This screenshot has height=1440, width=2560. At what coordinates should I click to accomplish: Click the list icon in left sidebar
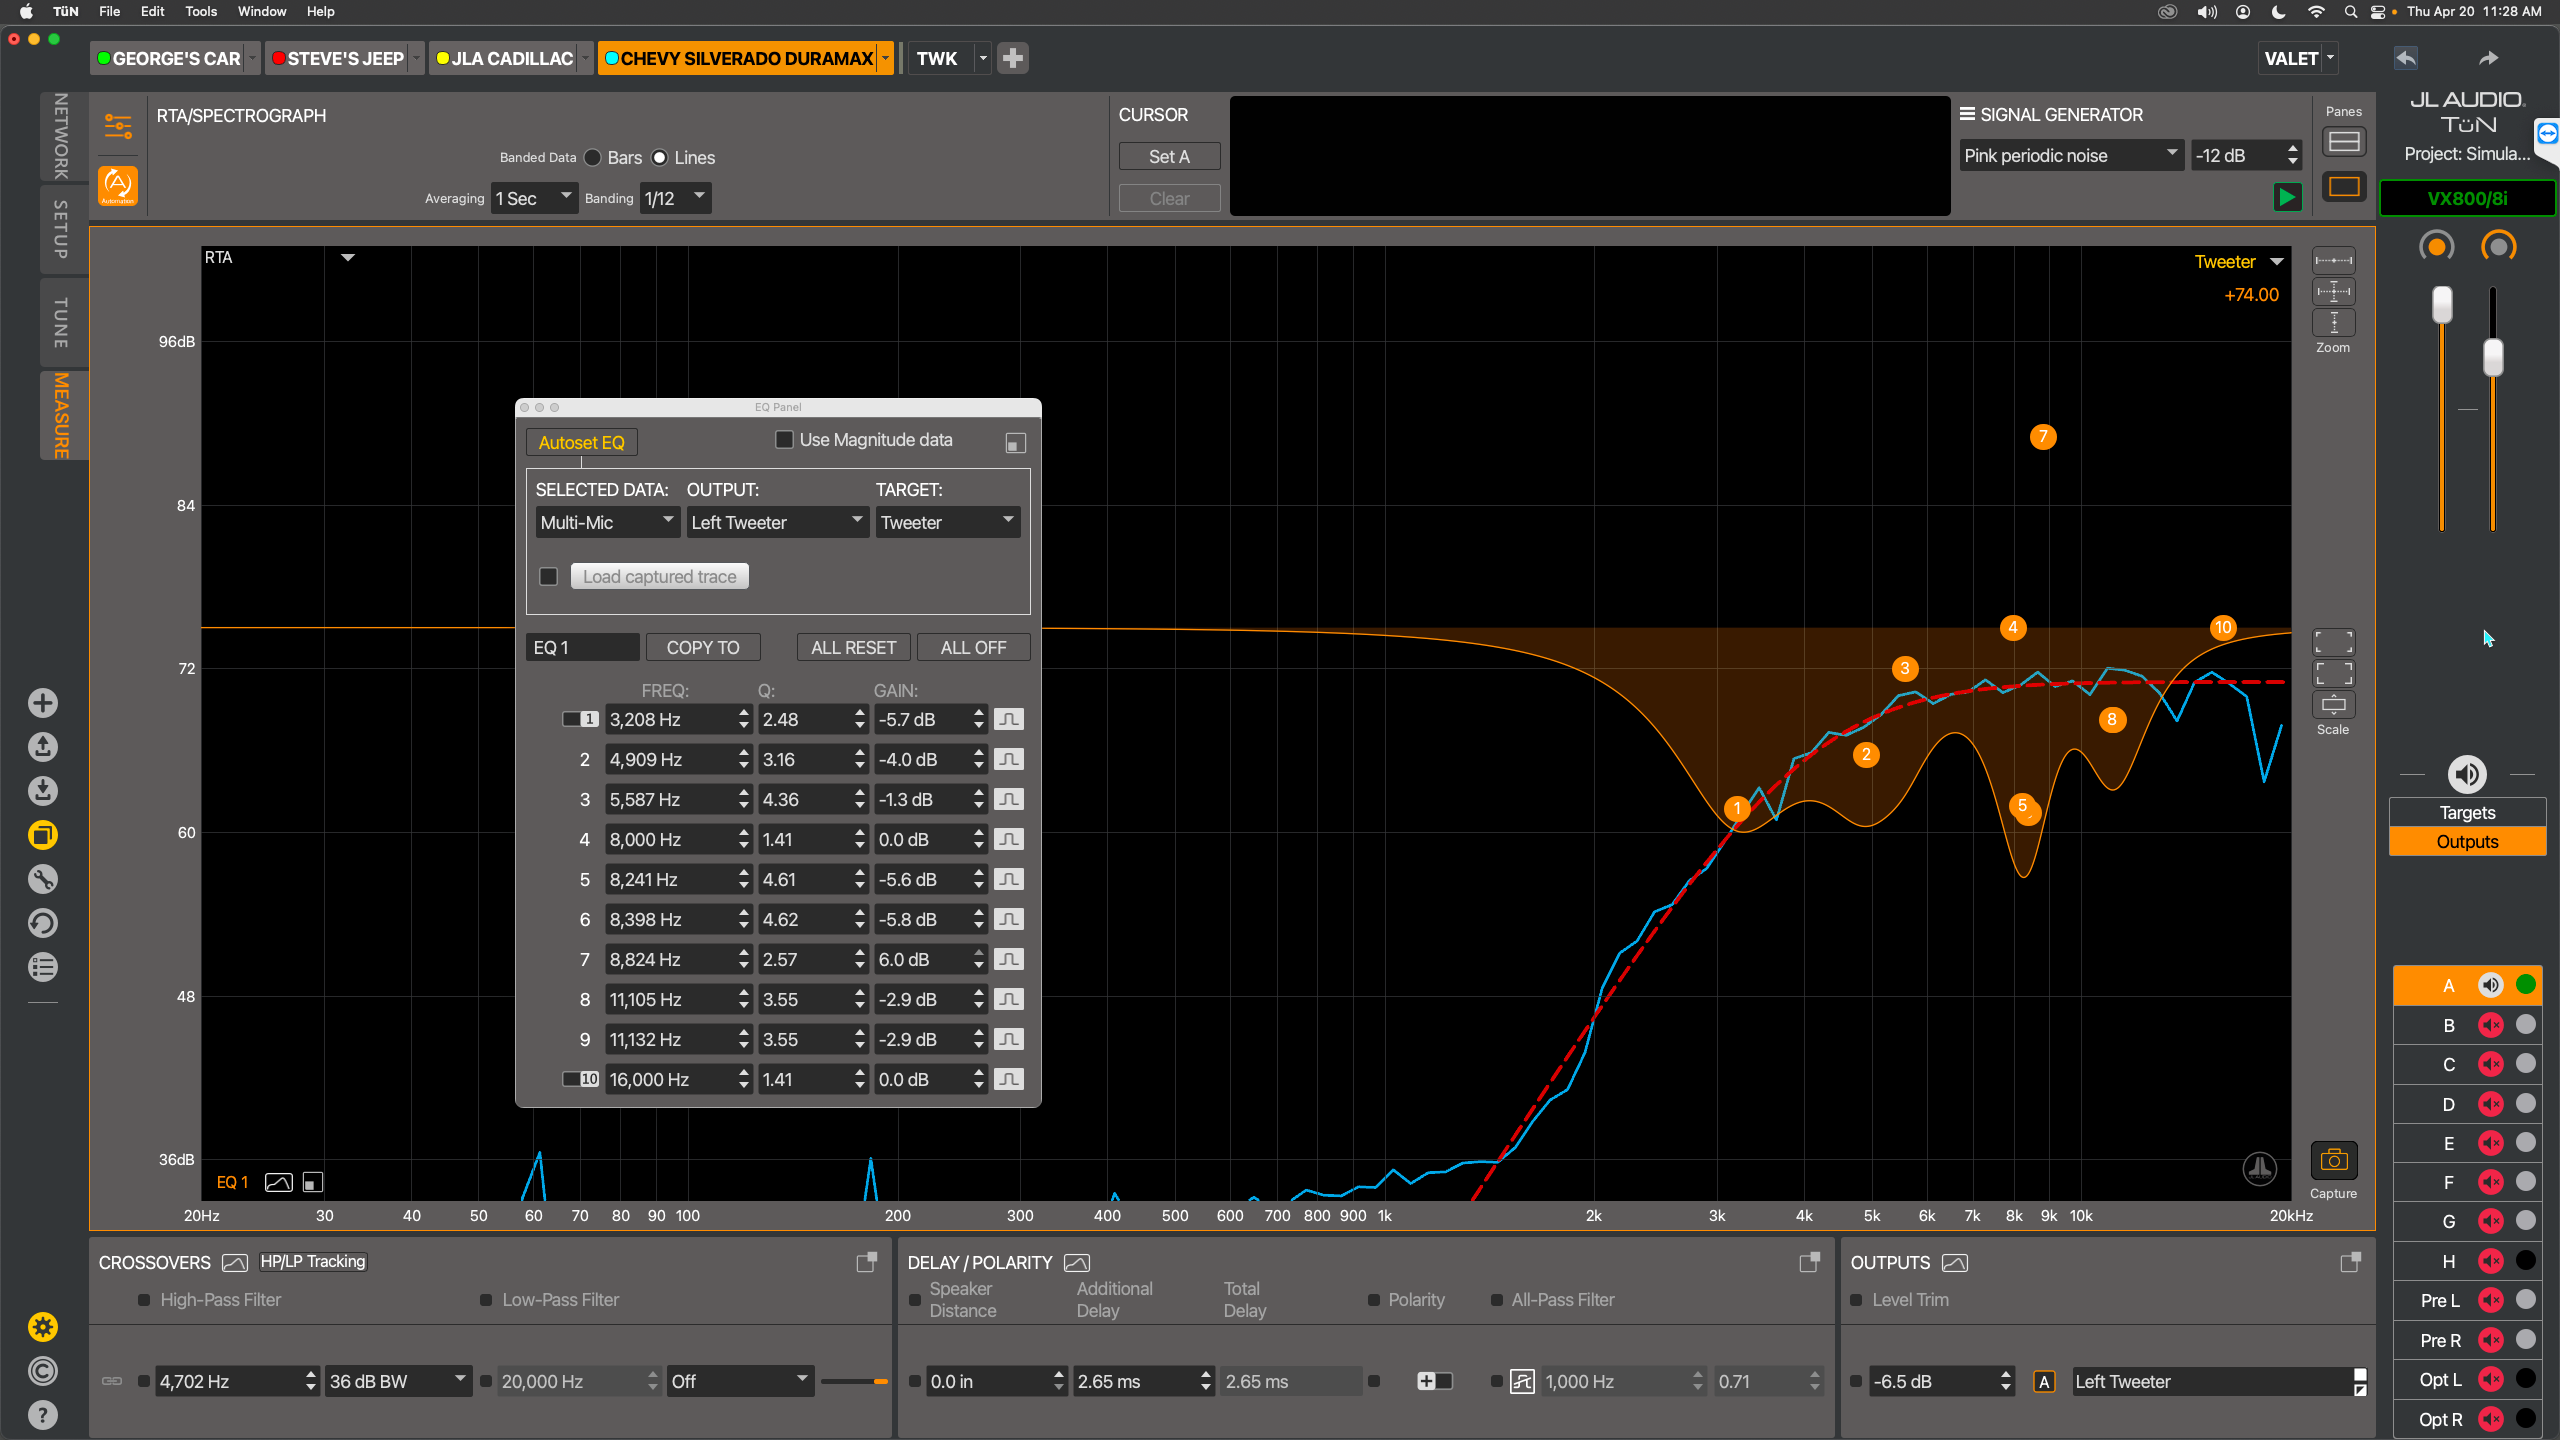[x=42, y=967]
